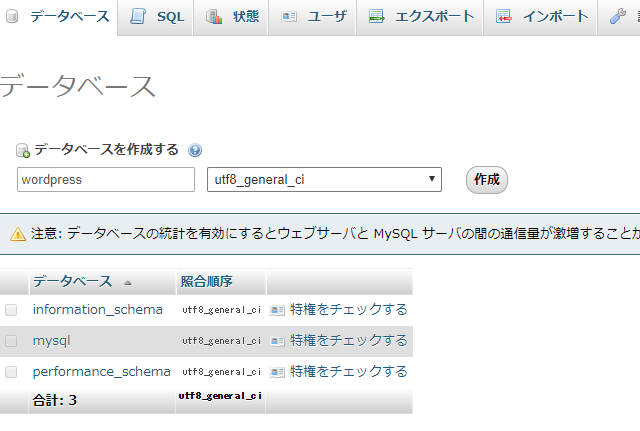
Task: Open the utf8_general_ci collation dropdown
Action: click(x=324, y=180)
